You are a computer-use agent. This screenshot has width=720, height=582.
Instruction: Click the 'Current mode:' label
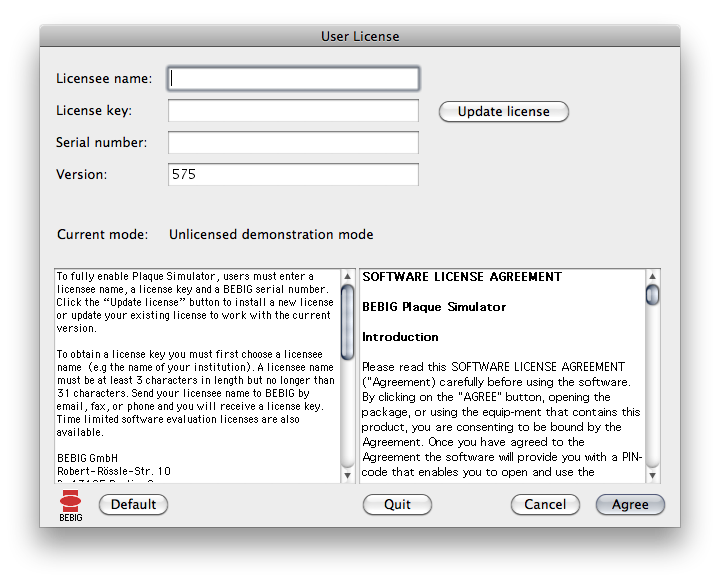pos(102,235)
